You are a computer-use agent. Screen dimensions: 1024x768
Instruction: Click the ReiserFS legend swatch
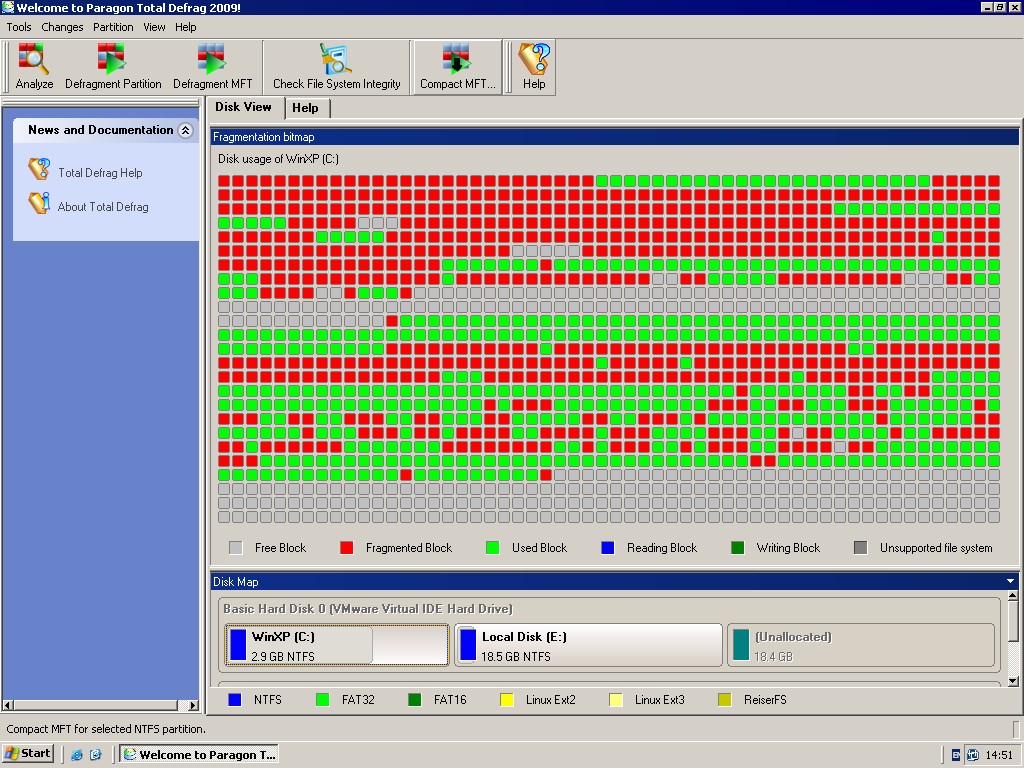(x=724, y=700)
